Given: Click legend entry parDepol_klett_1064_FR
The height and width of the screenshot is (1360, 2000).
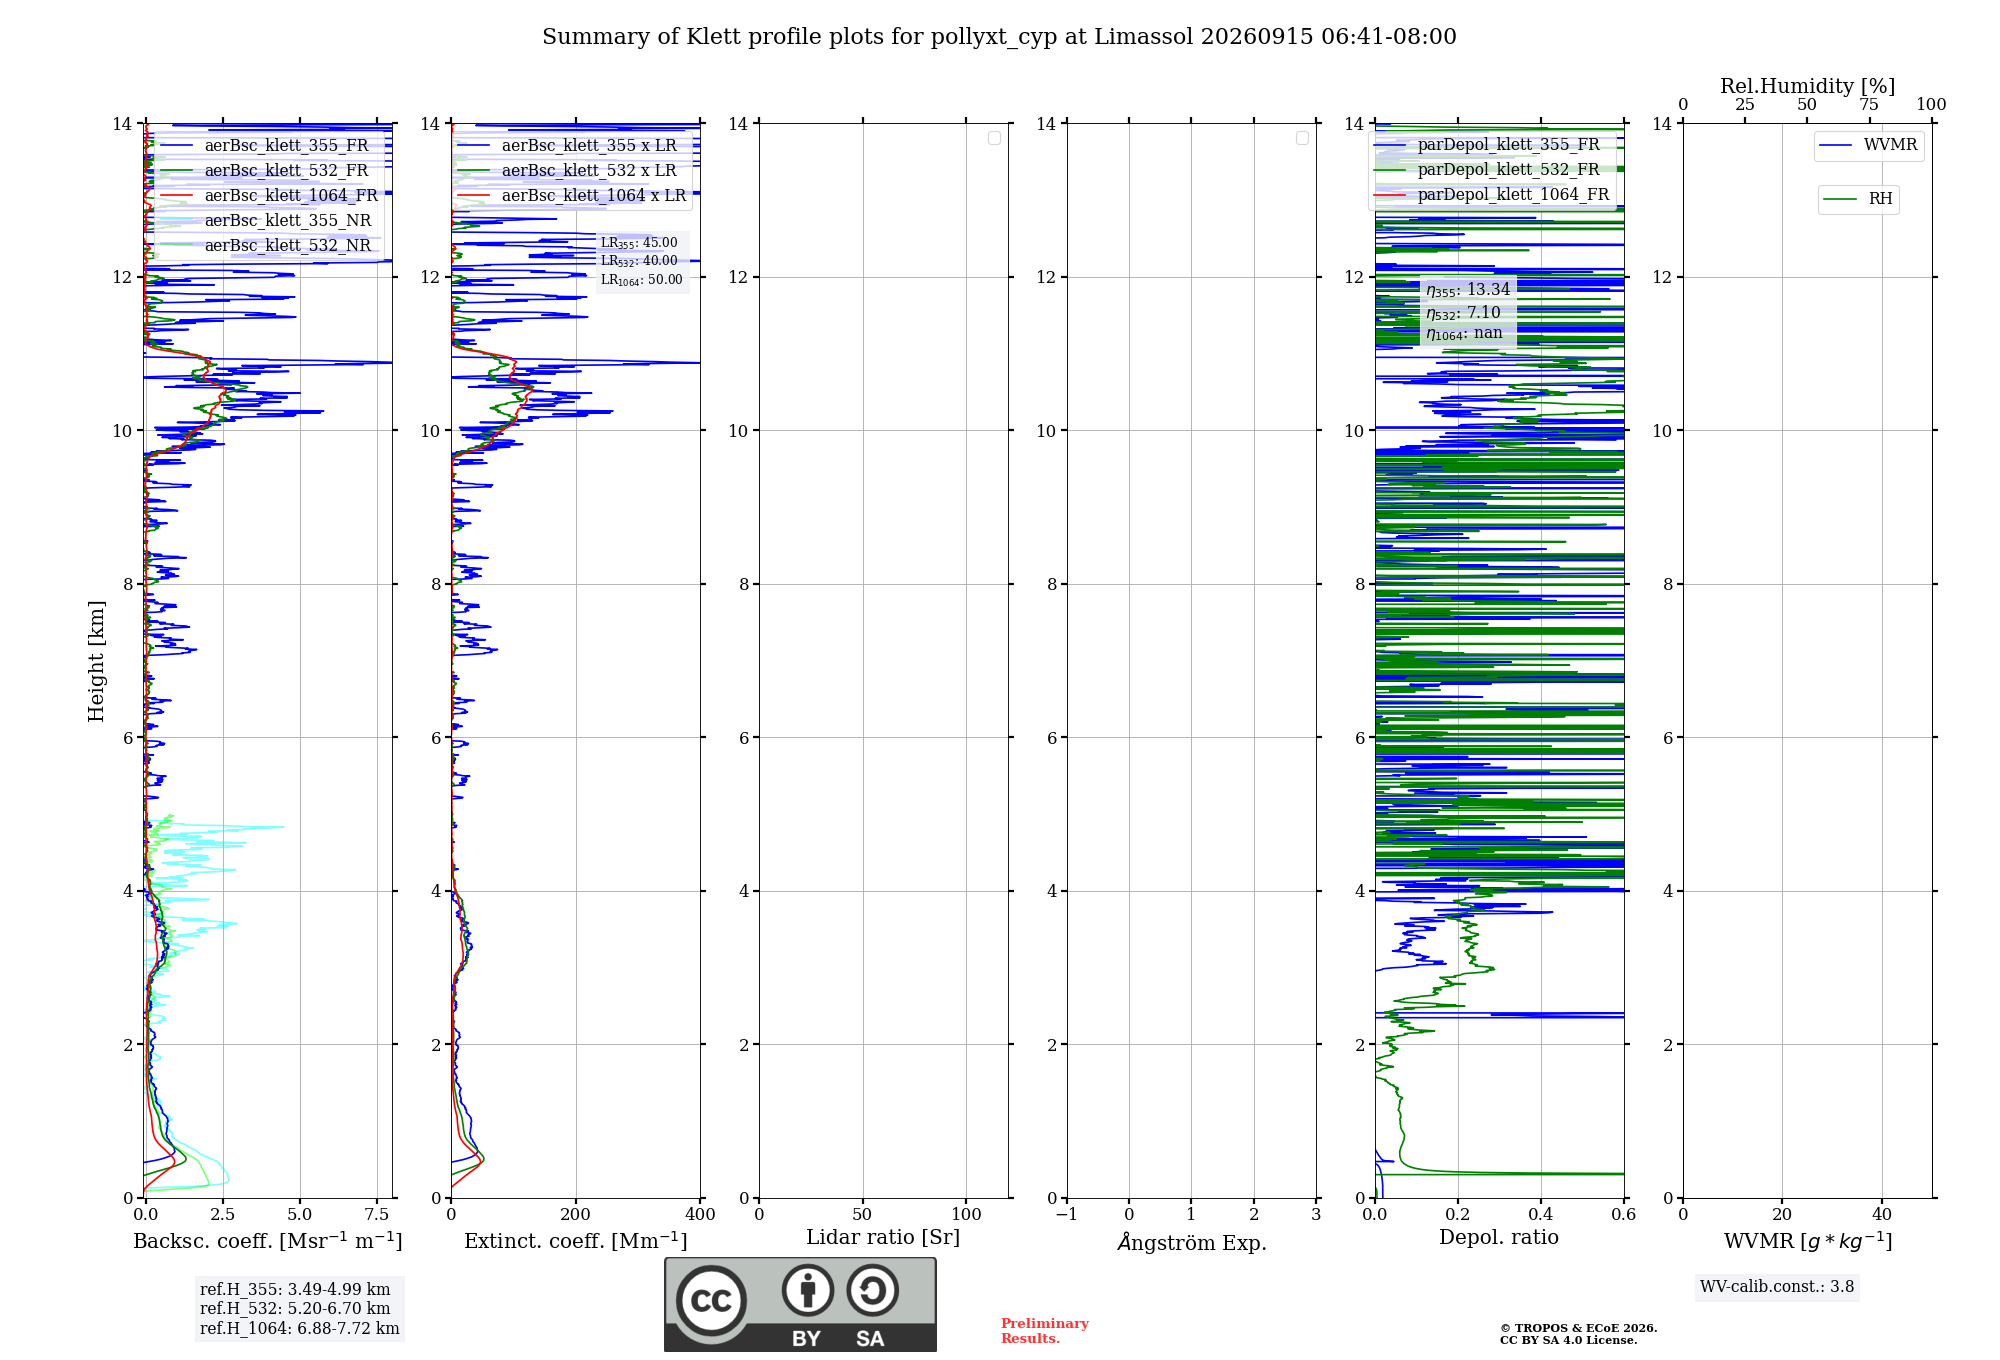Looking at the screenshot, I should click(x=1493, y=195).
